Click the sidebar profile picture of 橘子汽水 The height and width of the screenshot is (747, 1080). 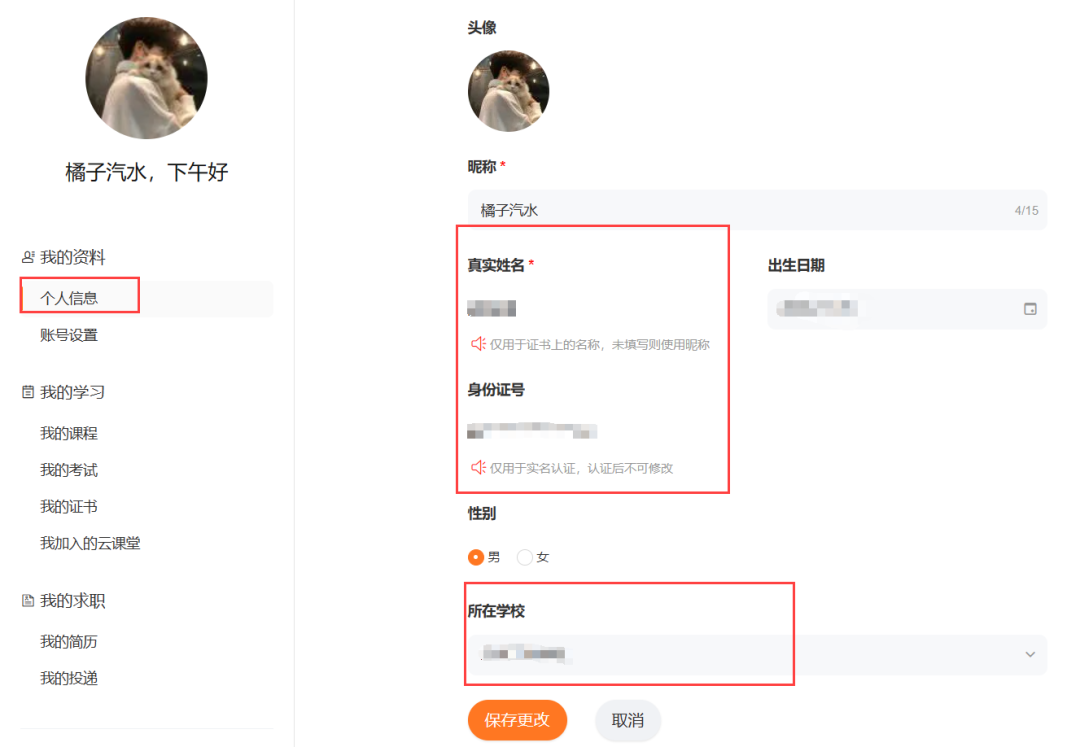145,80
